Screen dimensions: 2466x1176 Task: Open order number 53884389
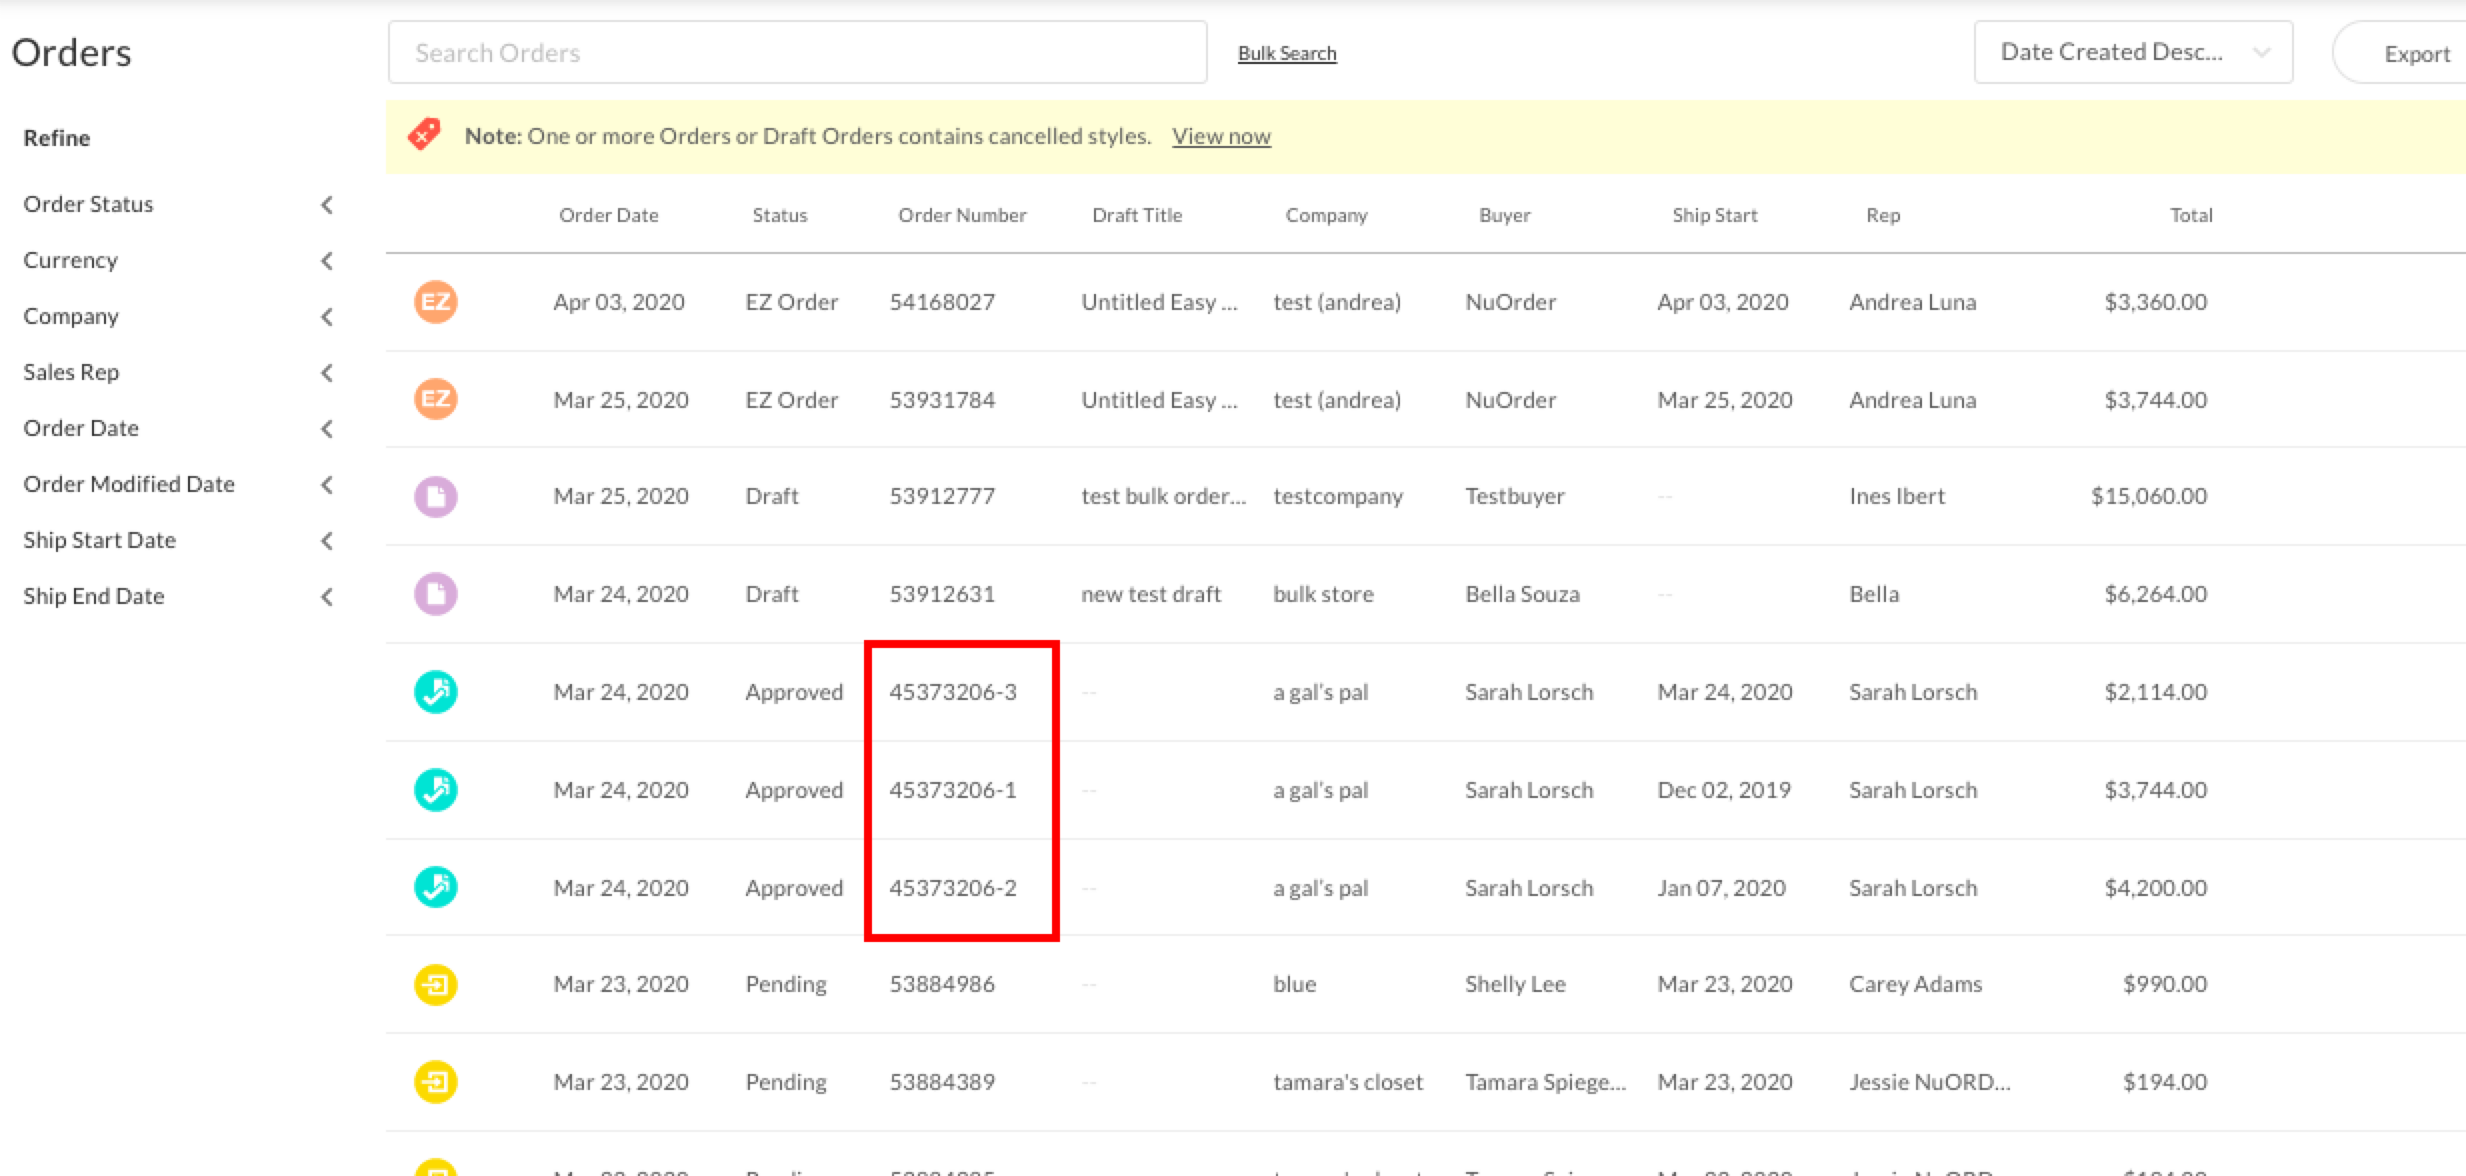(942, 1082)
